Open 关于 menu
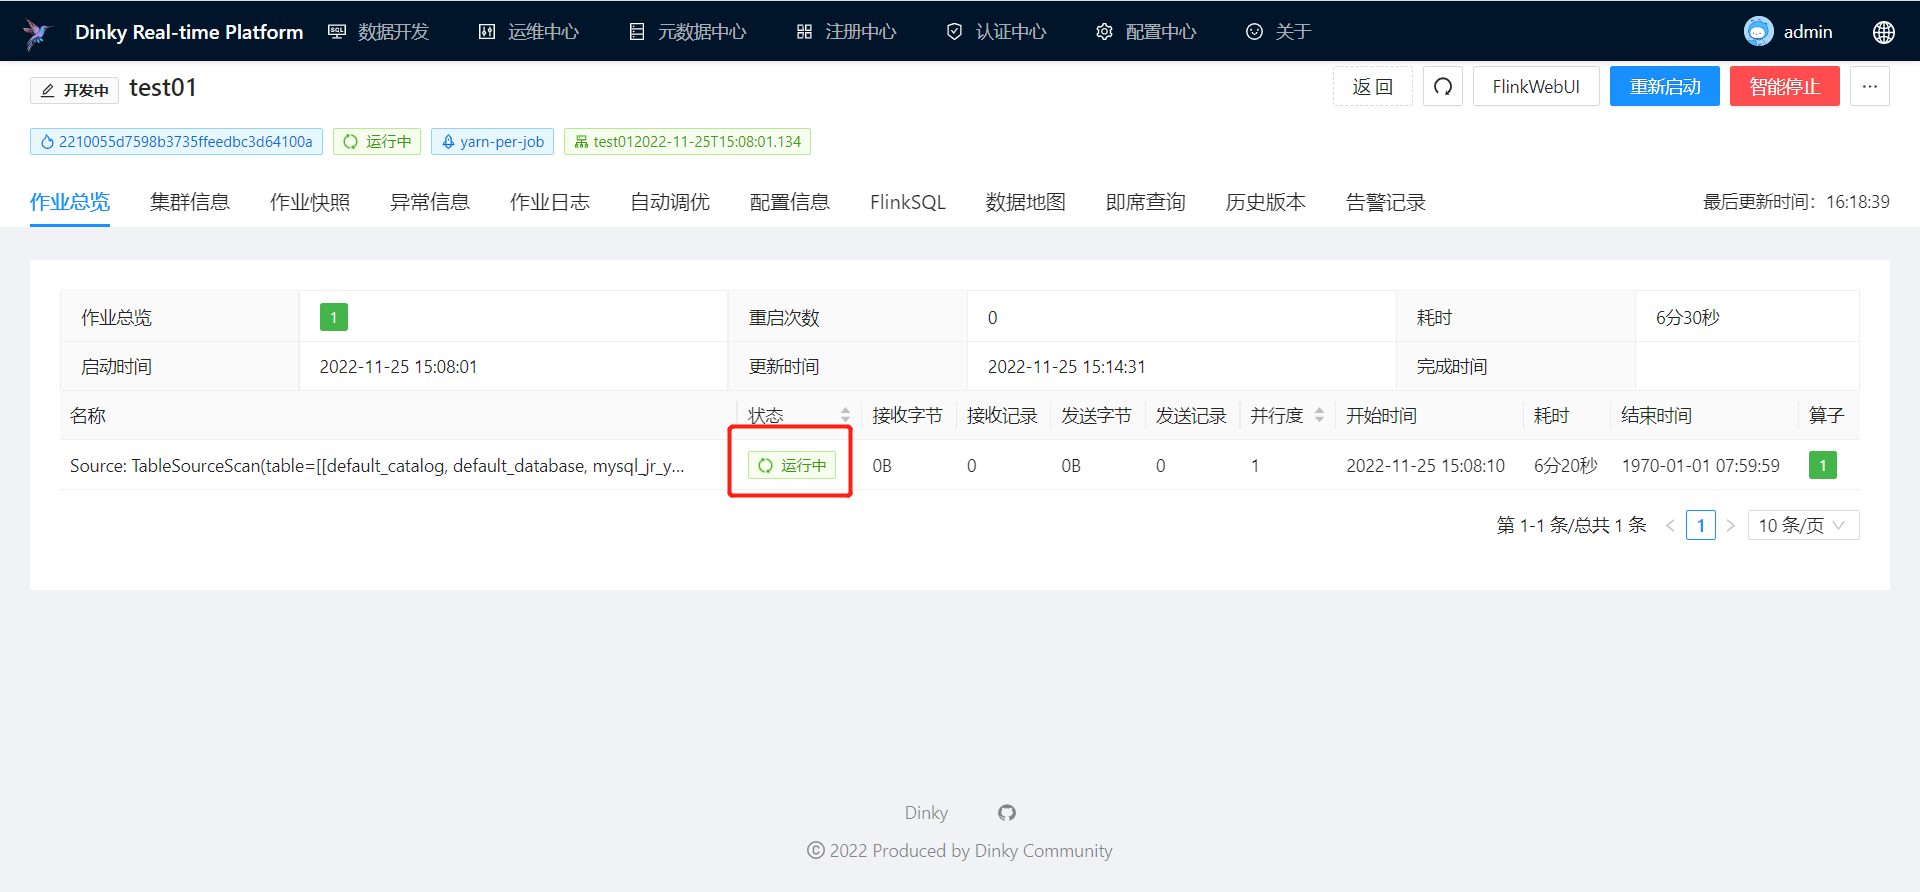The width and height of the screenshot is (1920, 892). 1279,32
